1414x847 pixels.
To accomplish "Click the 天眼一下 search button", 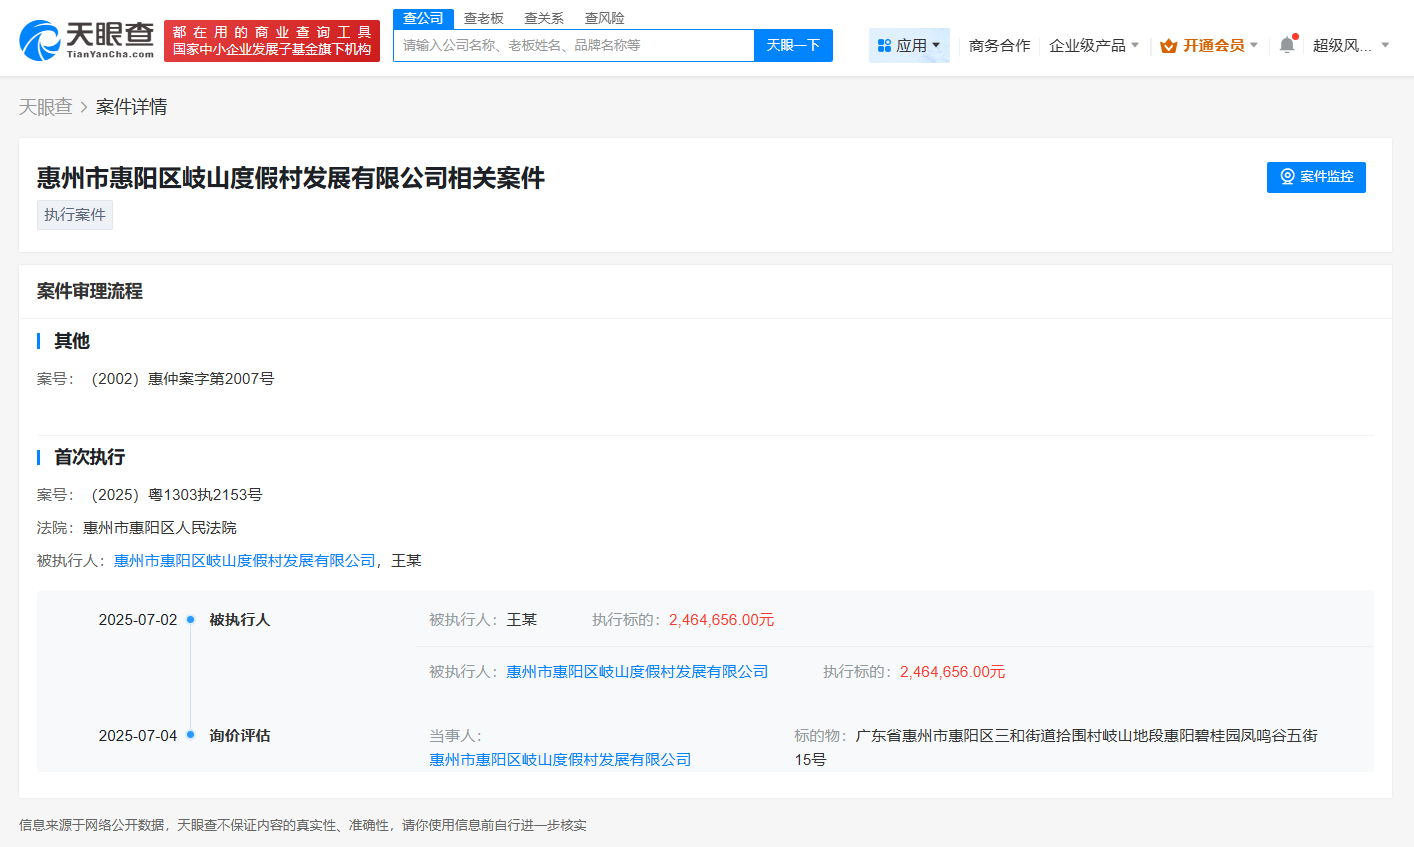I will pyautogui.click(x=793, y=45).
